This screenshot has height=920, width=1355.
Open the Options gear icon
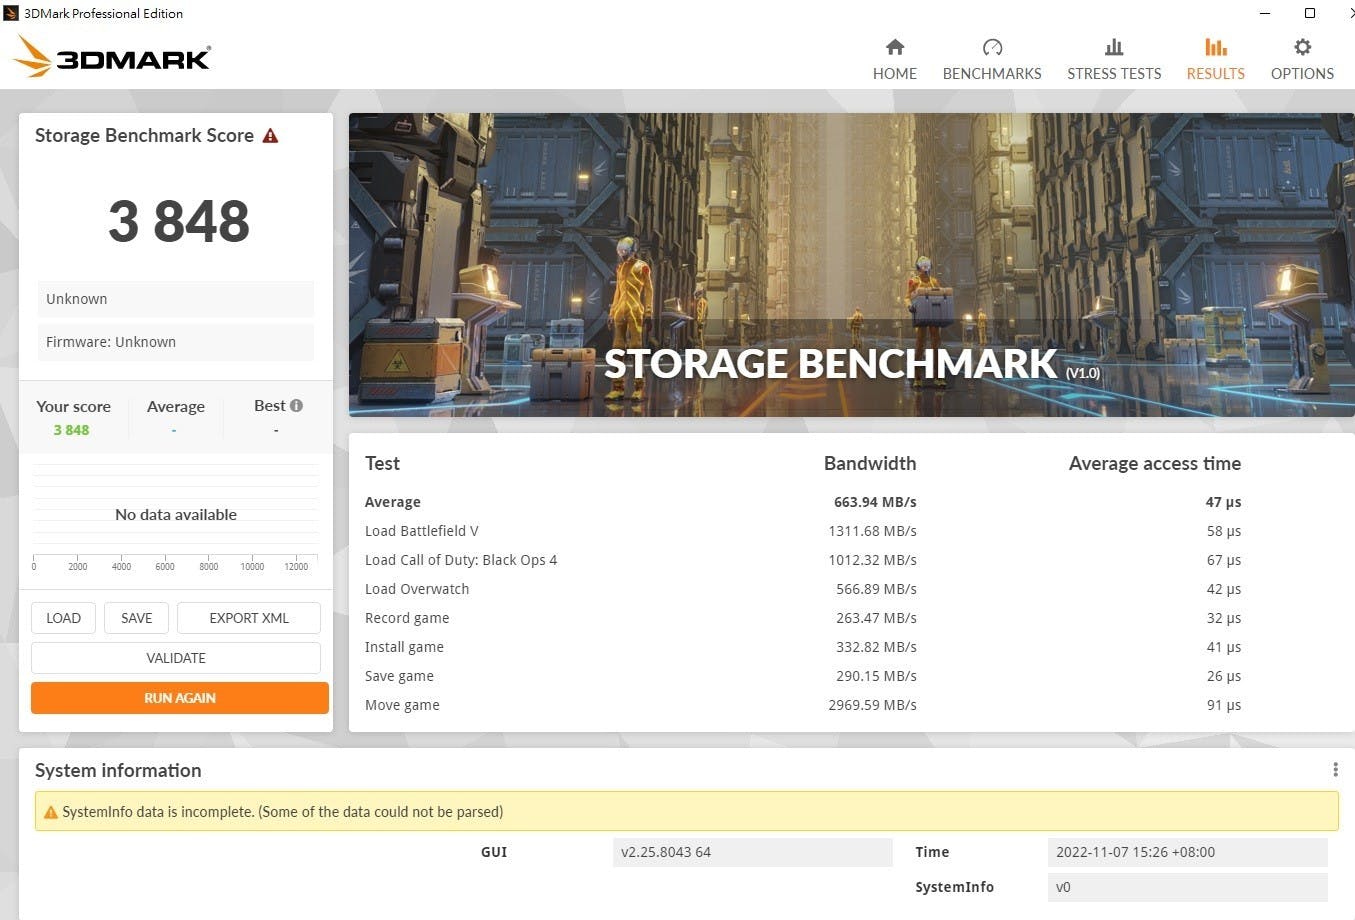coord(1302,47)
